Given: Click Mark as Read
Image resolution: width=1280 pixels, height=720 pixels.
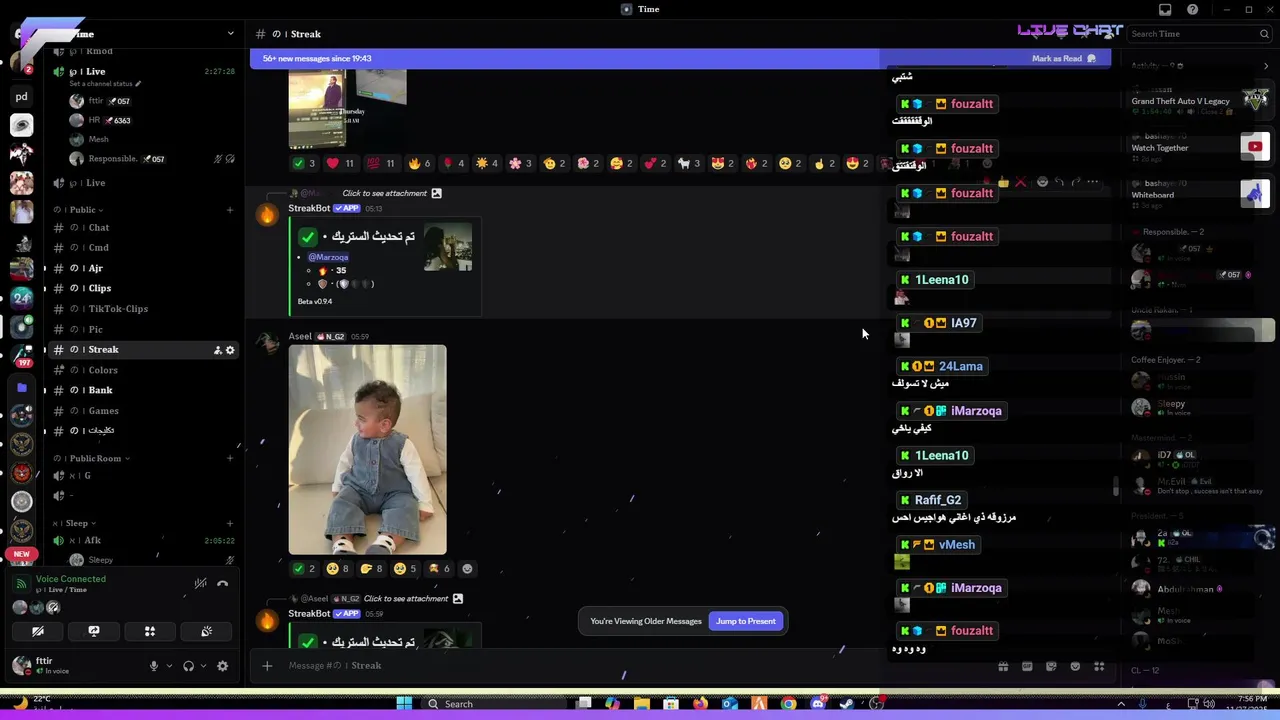Looking at the screenshot, I should pyautogui.click(x=1064, y=59).
